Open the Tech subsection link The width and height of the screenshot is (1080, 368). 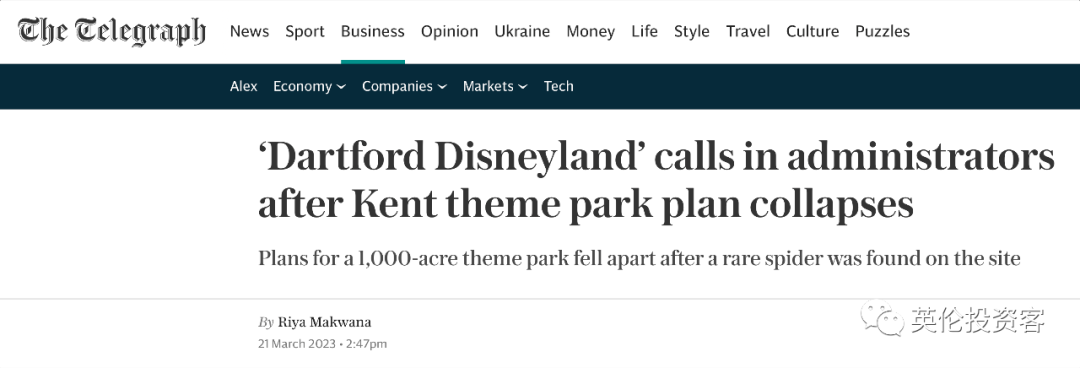(559, 86)
